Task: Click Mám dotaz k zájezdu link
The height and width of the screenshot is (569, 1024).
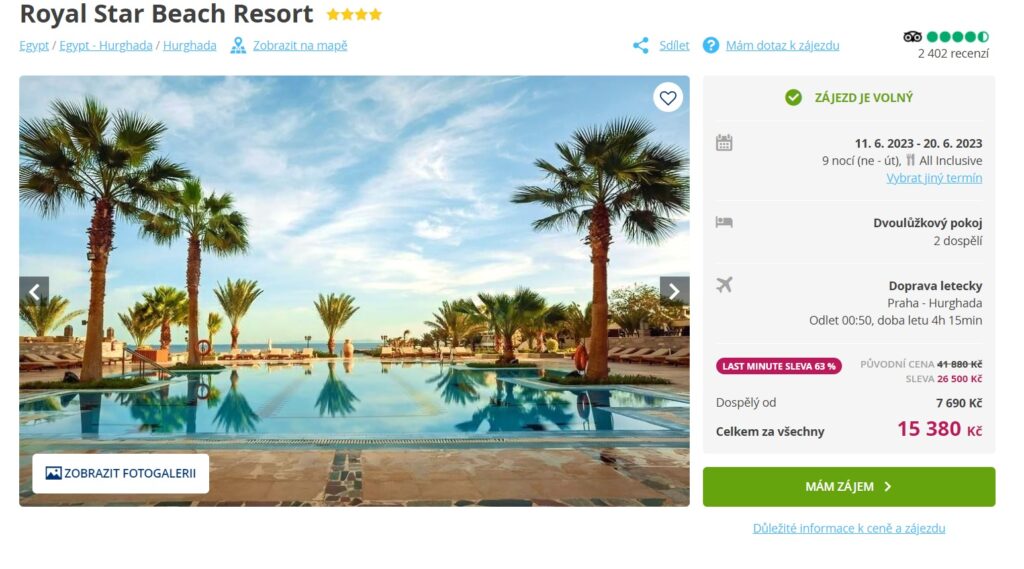Action: click(x=782, y=46)
